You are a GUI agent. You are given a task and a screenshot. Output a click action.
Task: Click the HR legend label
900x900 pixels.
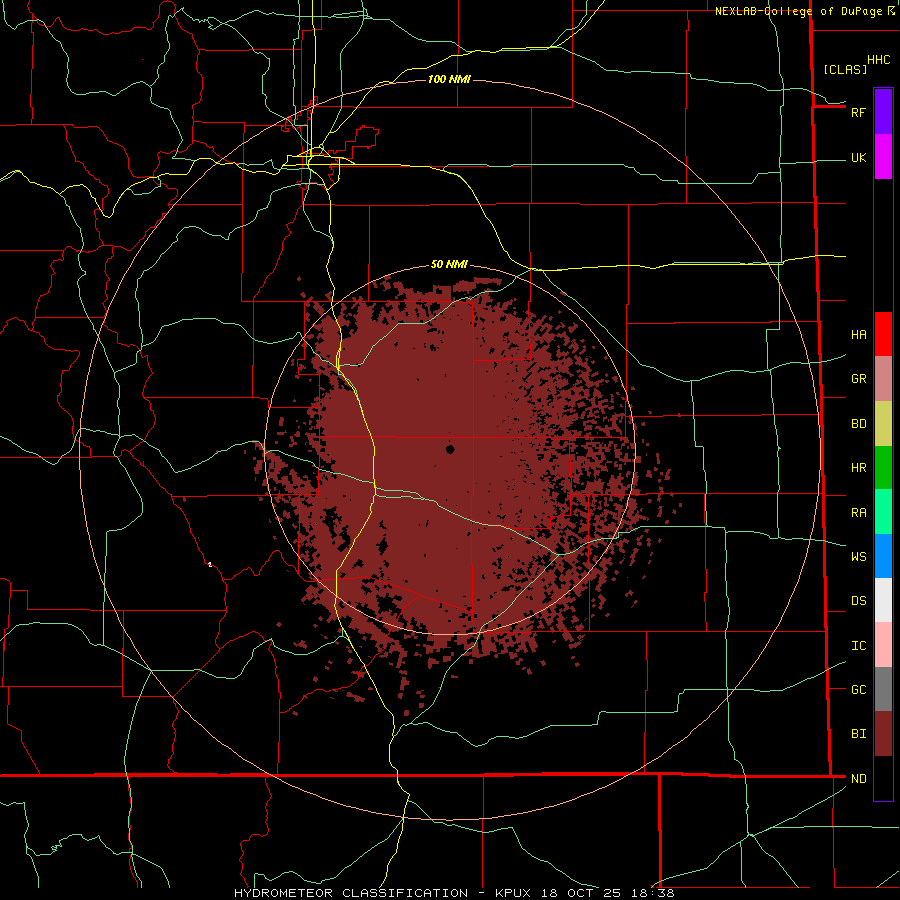coord(858,468)
